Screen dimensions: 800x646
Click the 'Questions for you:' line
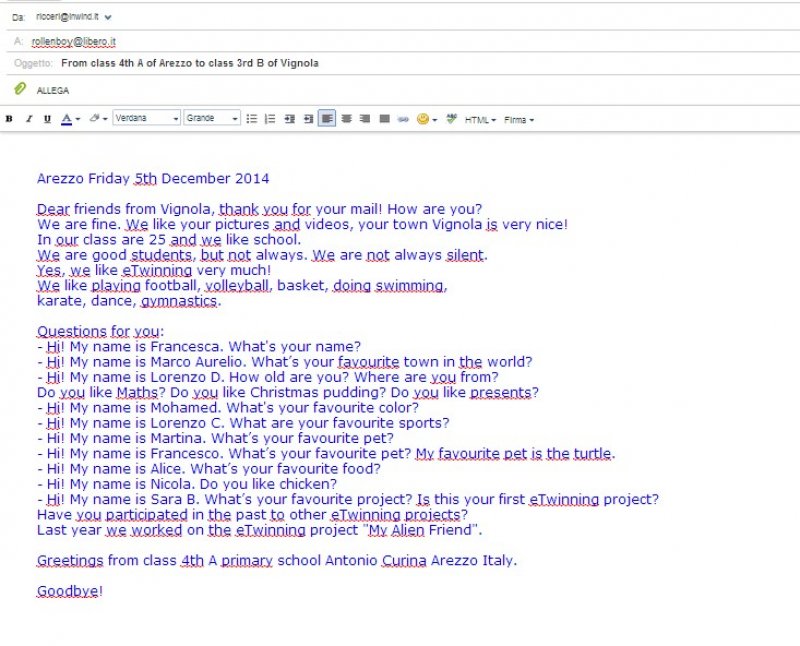click(x=101, y=332)
